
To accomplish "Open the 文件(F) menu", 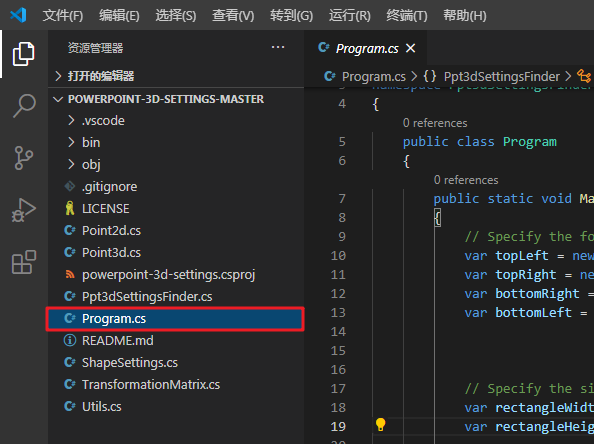I will 63,16.
